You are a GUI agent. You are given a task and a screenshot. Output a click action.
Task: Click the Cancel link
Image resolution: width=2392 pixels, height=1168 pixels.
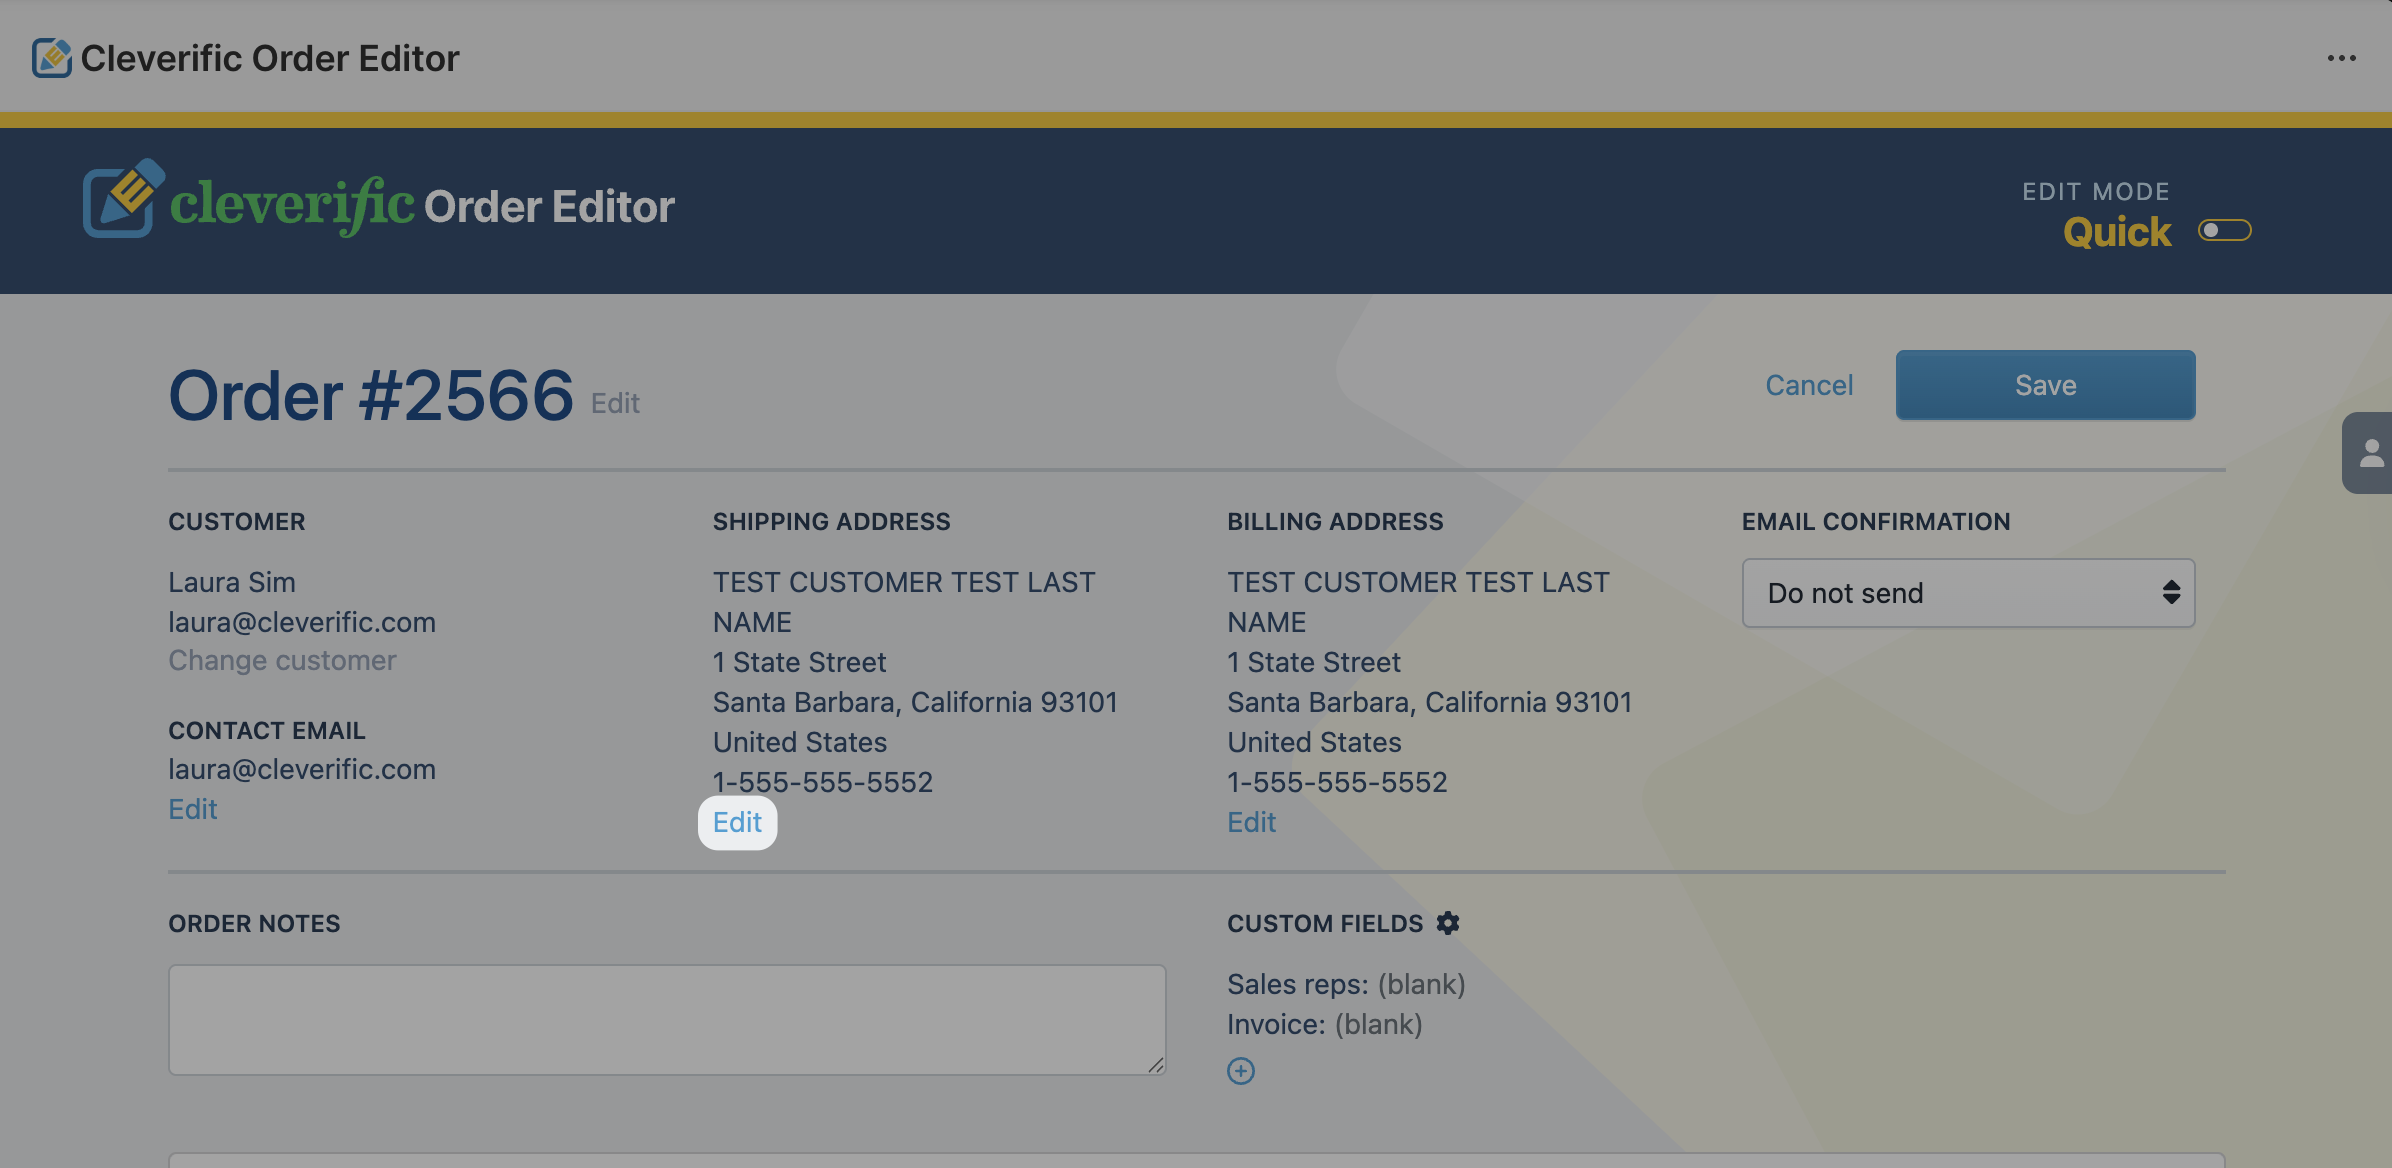click(1809, 385)
